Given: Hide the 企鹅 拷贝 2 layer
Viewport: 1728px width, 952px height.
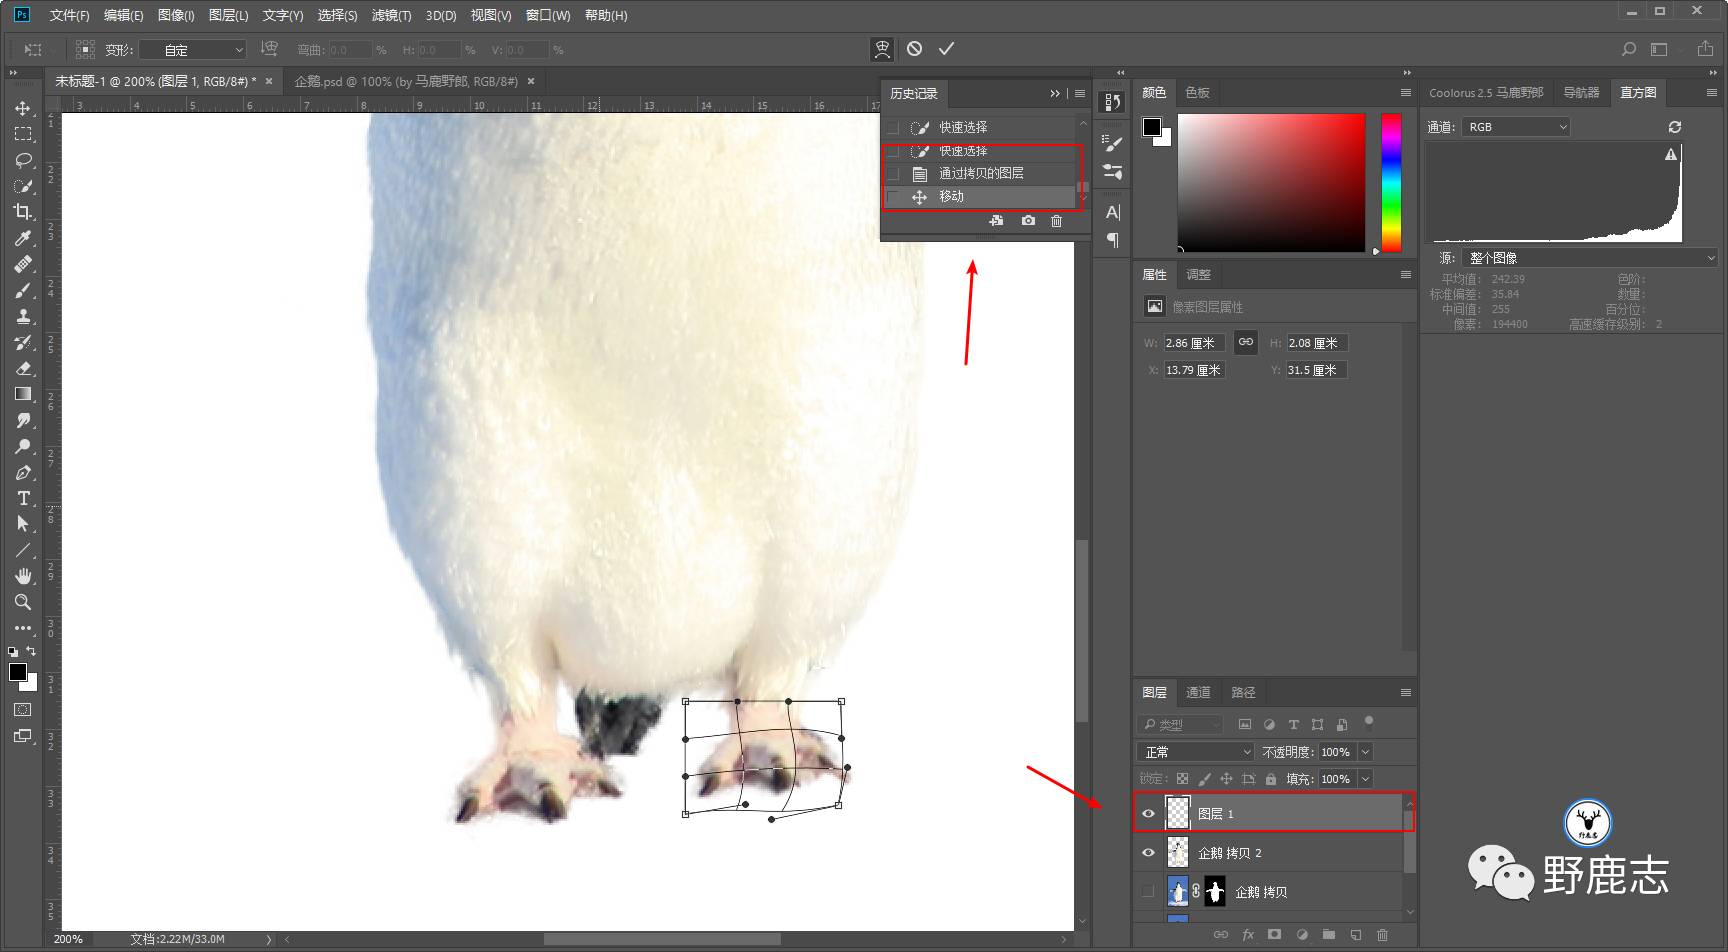Looking at the screenshot, I should click(1148, 853).
